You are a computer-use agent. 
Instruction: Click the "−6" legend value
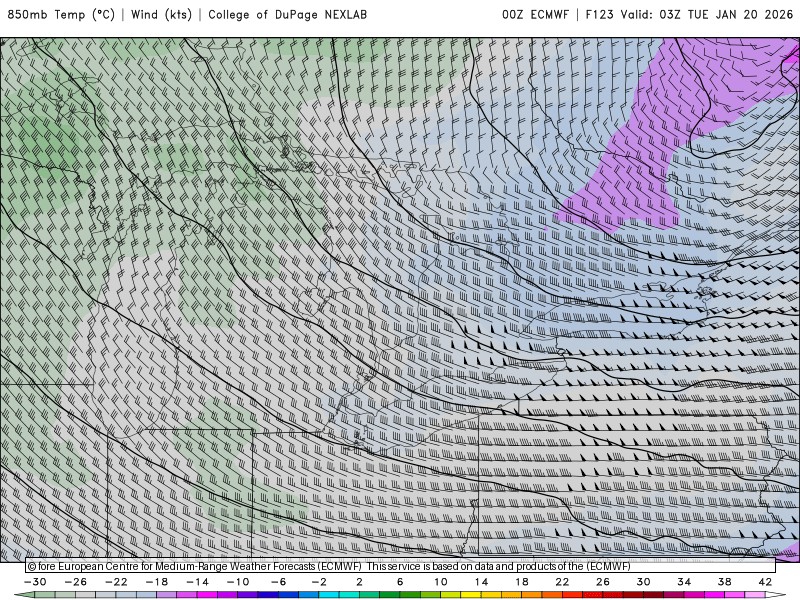coord(279,582)
